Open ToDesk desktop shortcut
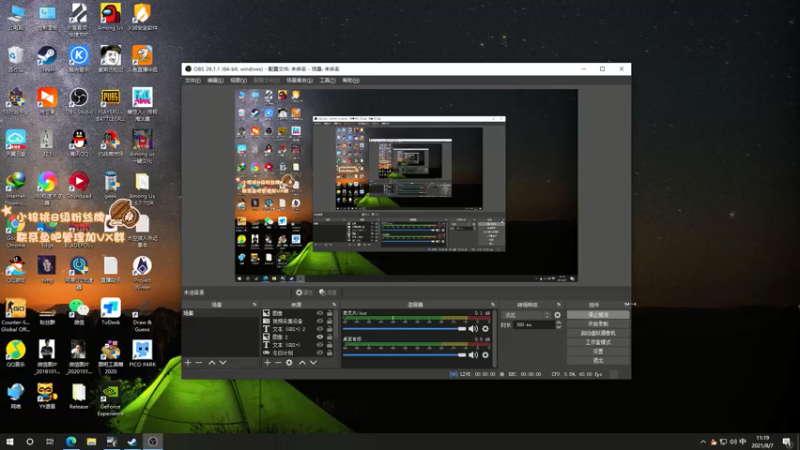Screen dimensions: 800x450 [x=110, y=312]
